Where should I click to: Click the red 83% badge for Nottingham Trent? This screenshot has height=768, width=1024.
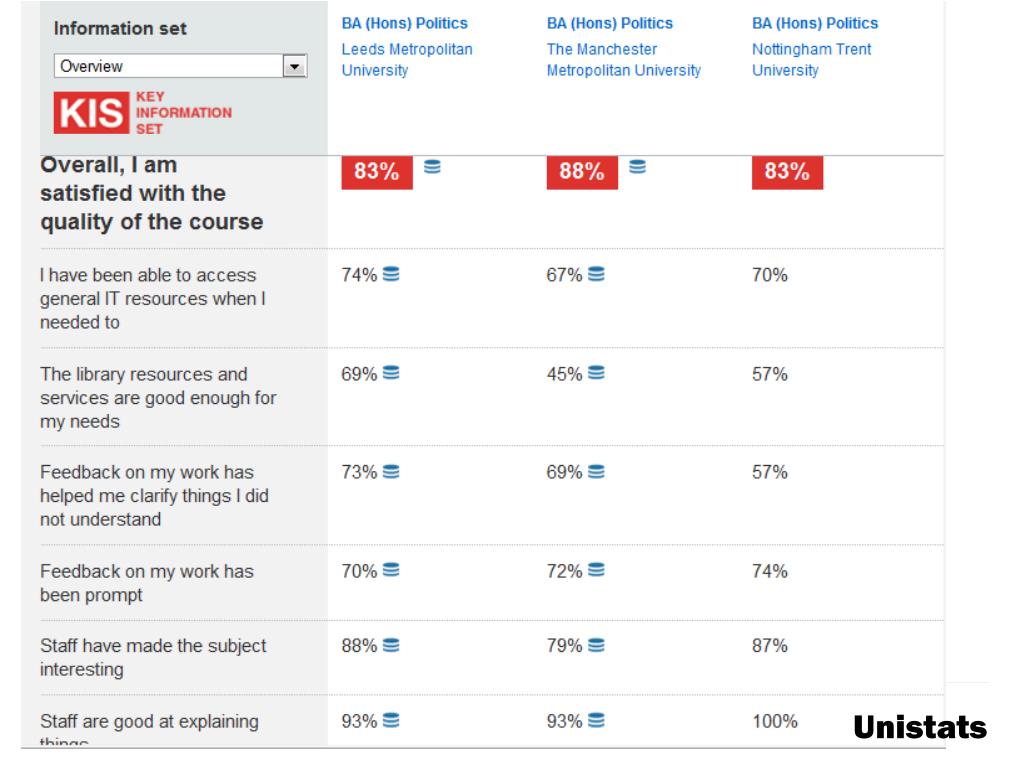[x=787, y=172]
